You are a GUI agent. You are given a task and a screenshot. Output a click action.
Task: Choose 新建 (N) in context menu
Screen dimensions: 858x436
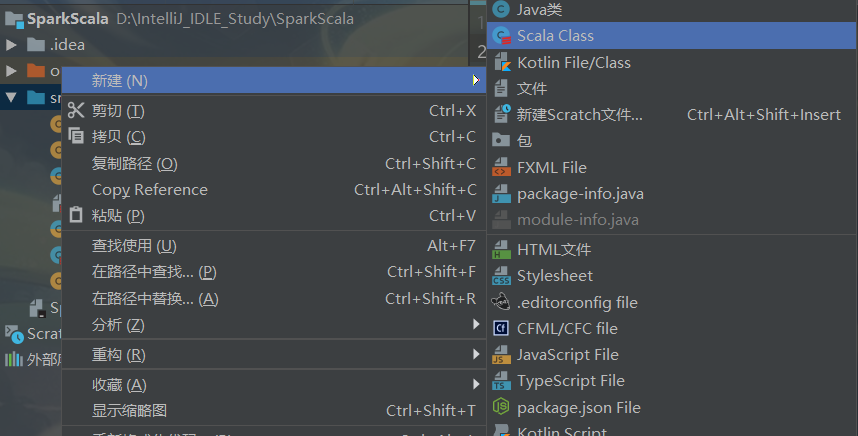[x=274, y=80]
